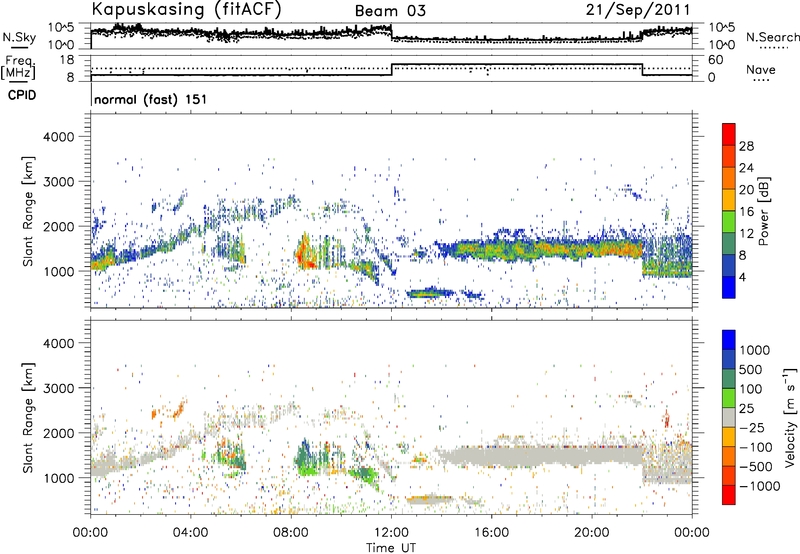Click the -25 label on Velocity scale
The width and height of the screenshot is (800, 554).
pos(752,427)
